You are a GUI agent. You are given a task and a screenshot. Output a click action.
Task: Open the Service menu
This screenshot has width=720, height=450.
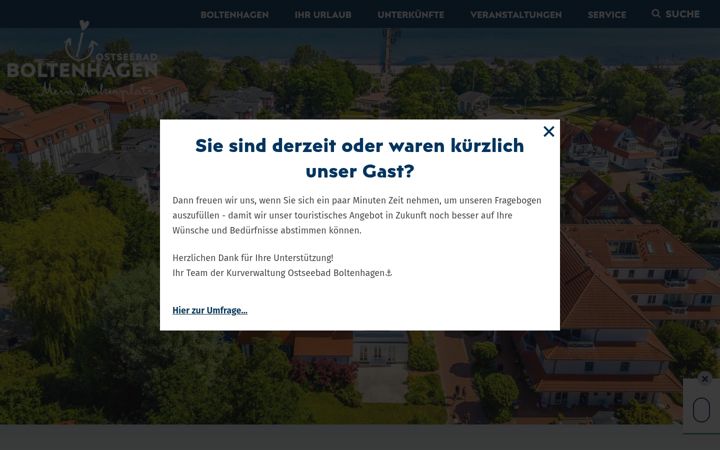pyautogui.click(x=607, y=15)
